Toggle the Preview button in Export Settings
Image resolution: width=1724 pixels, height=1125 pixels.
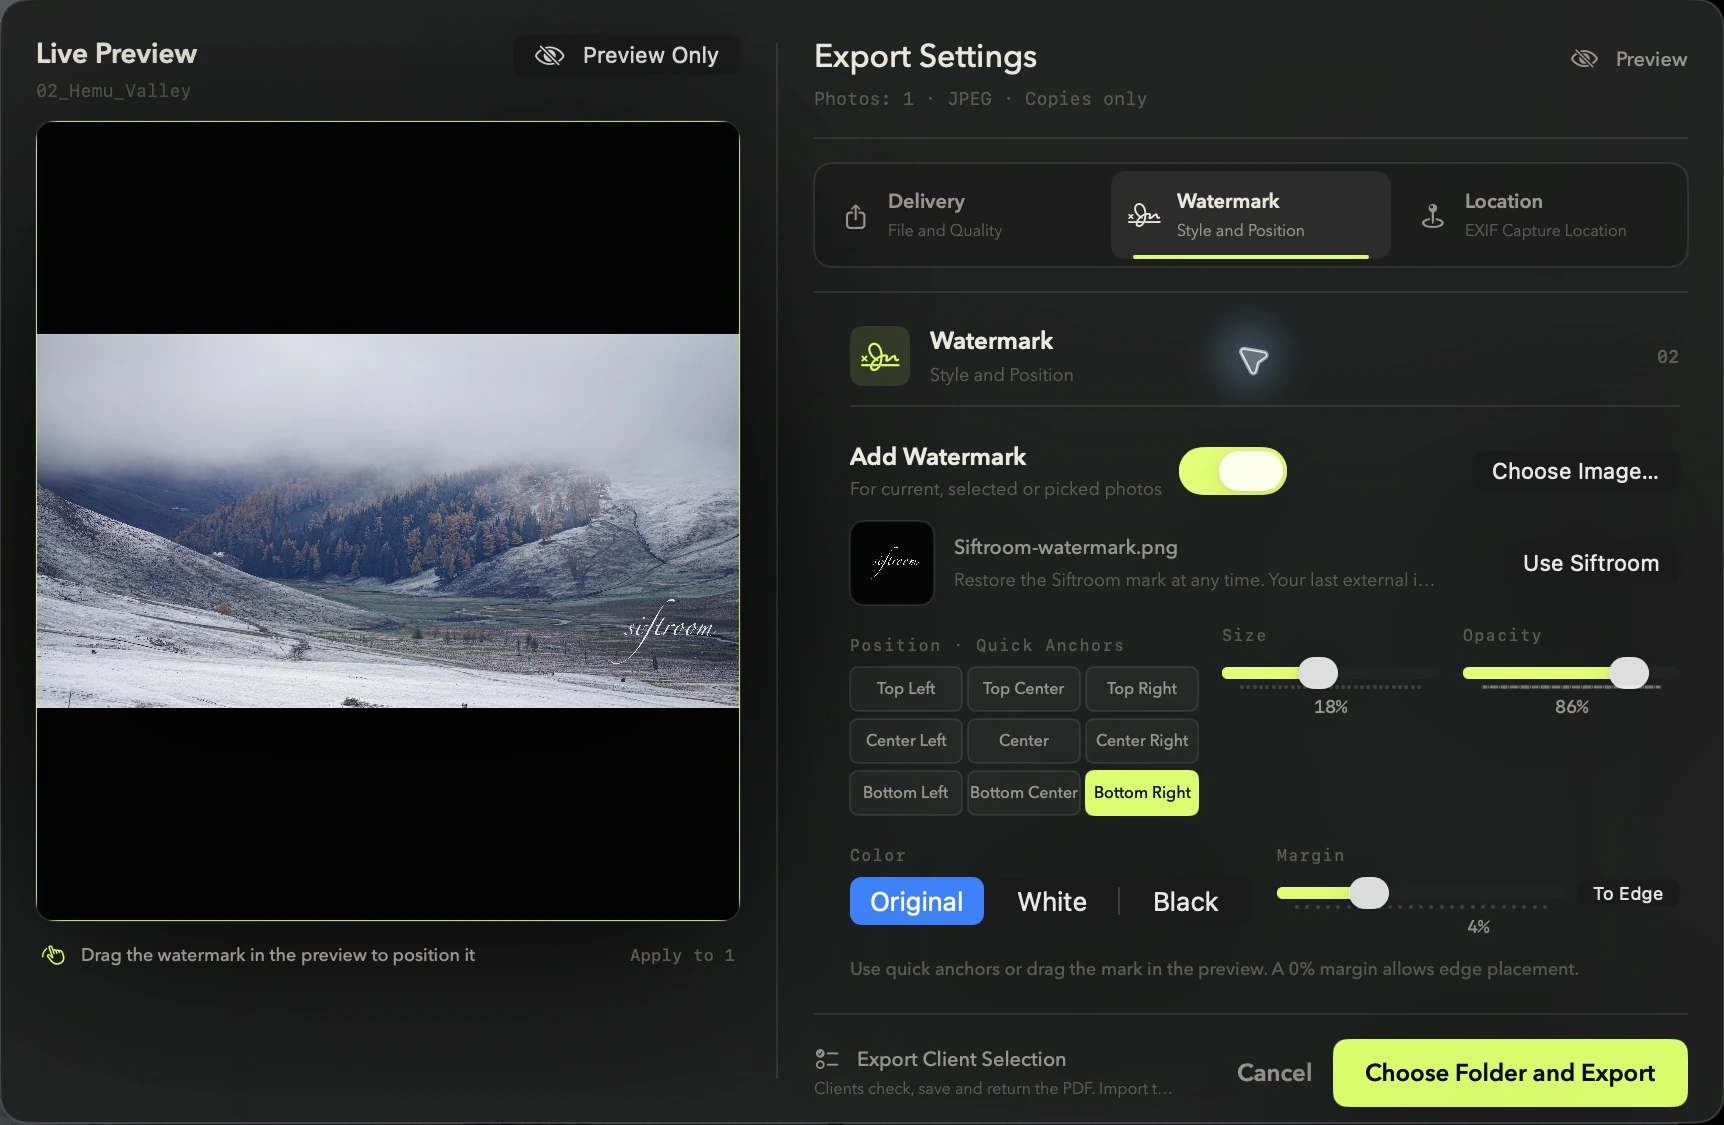[x=1629, y=59]
